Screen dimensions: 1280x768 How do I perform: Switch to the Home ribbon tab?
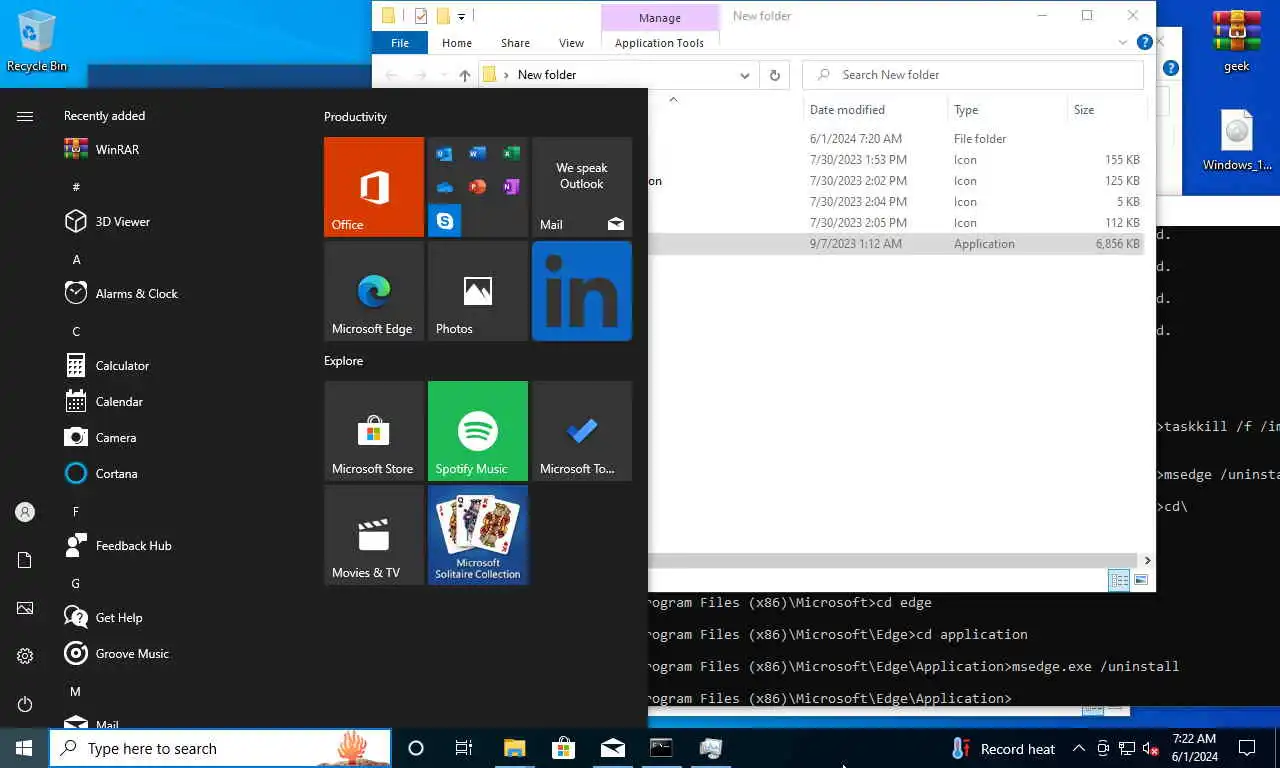click(x=457, y=43)
